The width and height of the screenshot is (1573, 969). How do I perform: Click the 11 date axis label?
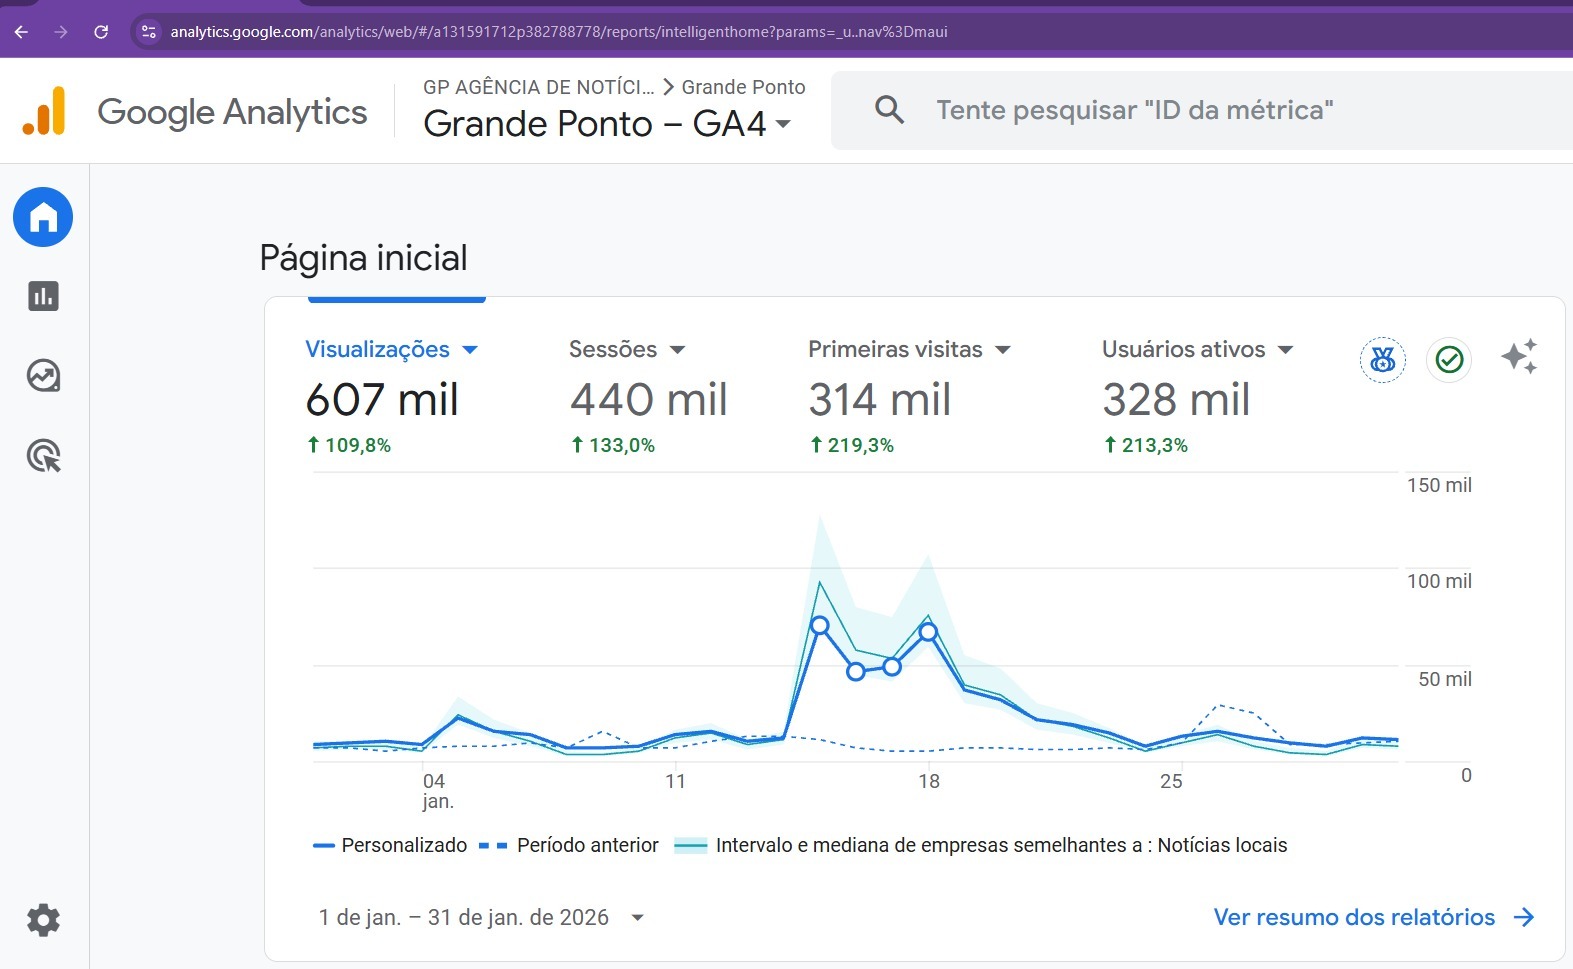676,781
